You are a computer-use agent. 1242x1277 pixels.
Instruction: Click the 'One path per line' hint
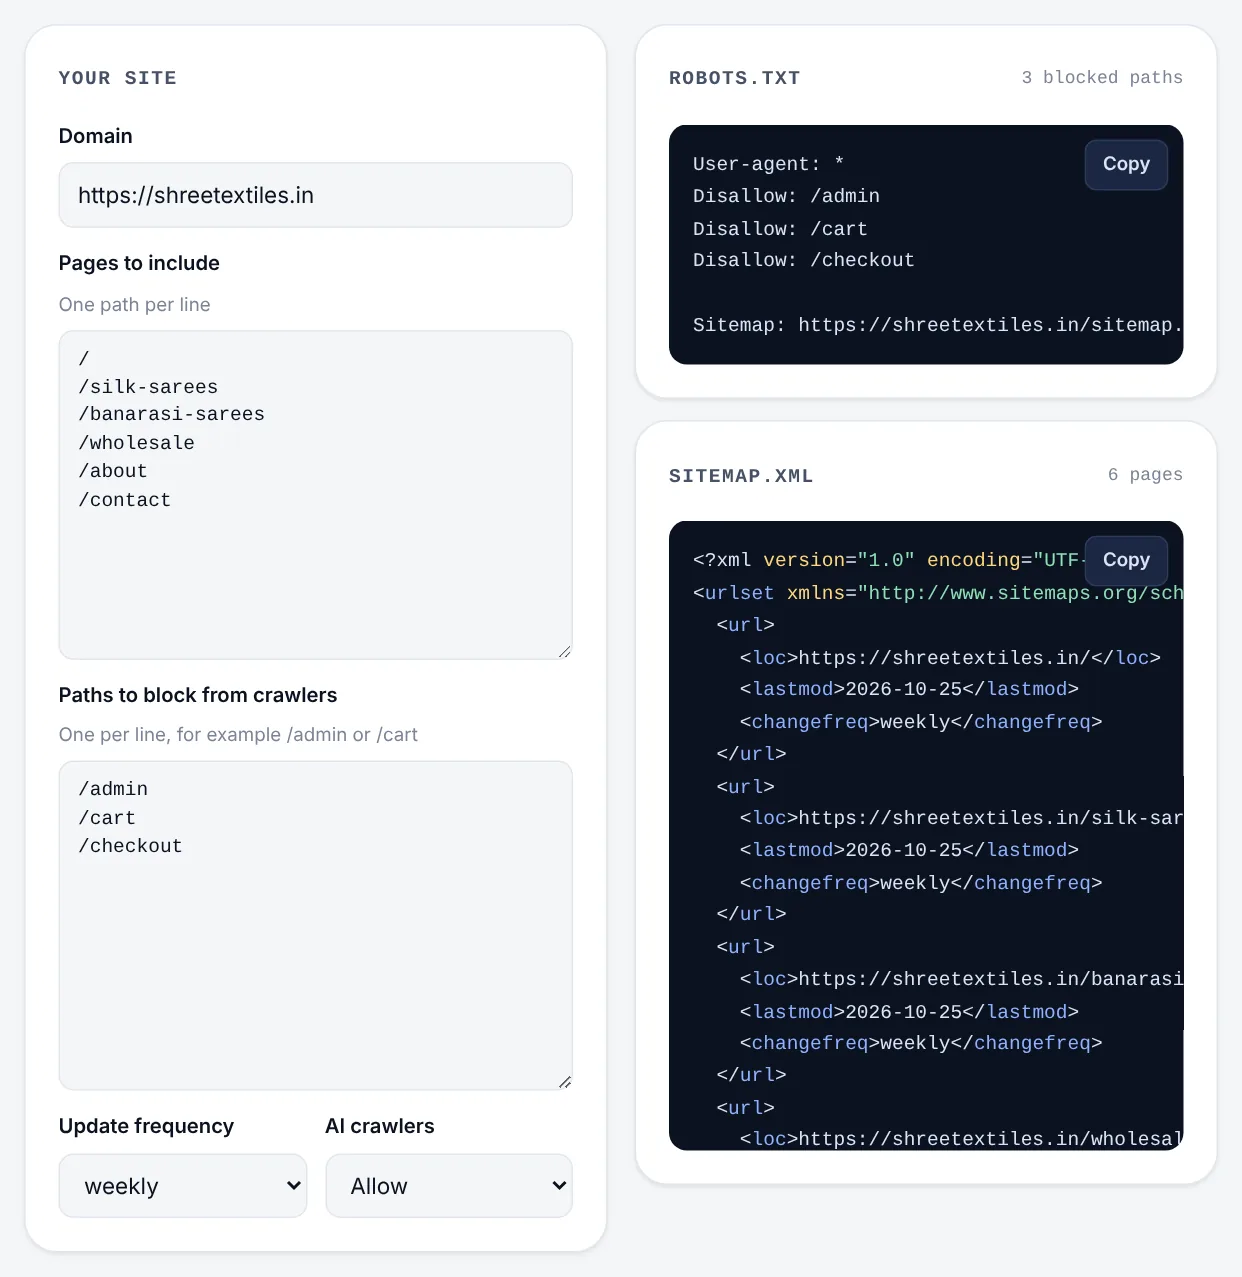[135, 304]
